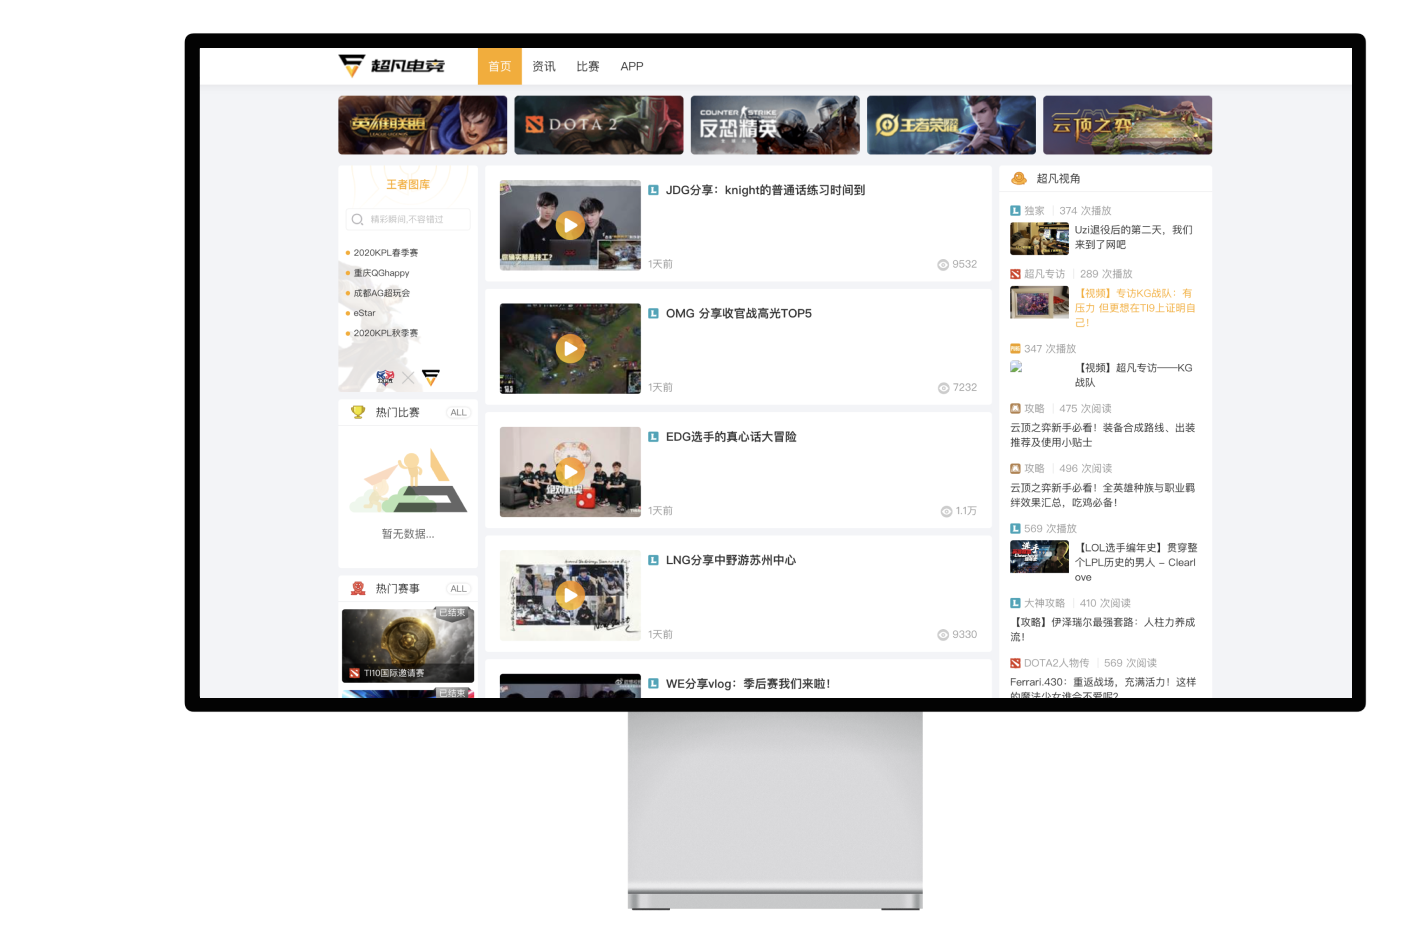The height and width of the screenshot is (936, 1416).
Task: Click the view-count eye icon beside 7232
Action: pyautogui.click(x=944, y=388)
